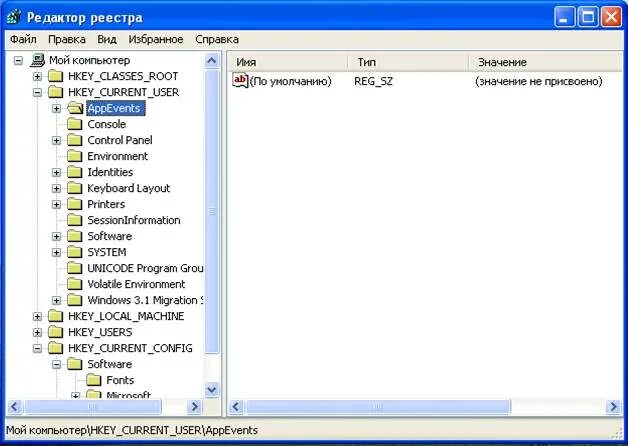Click the Identities folder icon
Screen dimensions: 628x446
pyautogui.click(x=74, y=172)
